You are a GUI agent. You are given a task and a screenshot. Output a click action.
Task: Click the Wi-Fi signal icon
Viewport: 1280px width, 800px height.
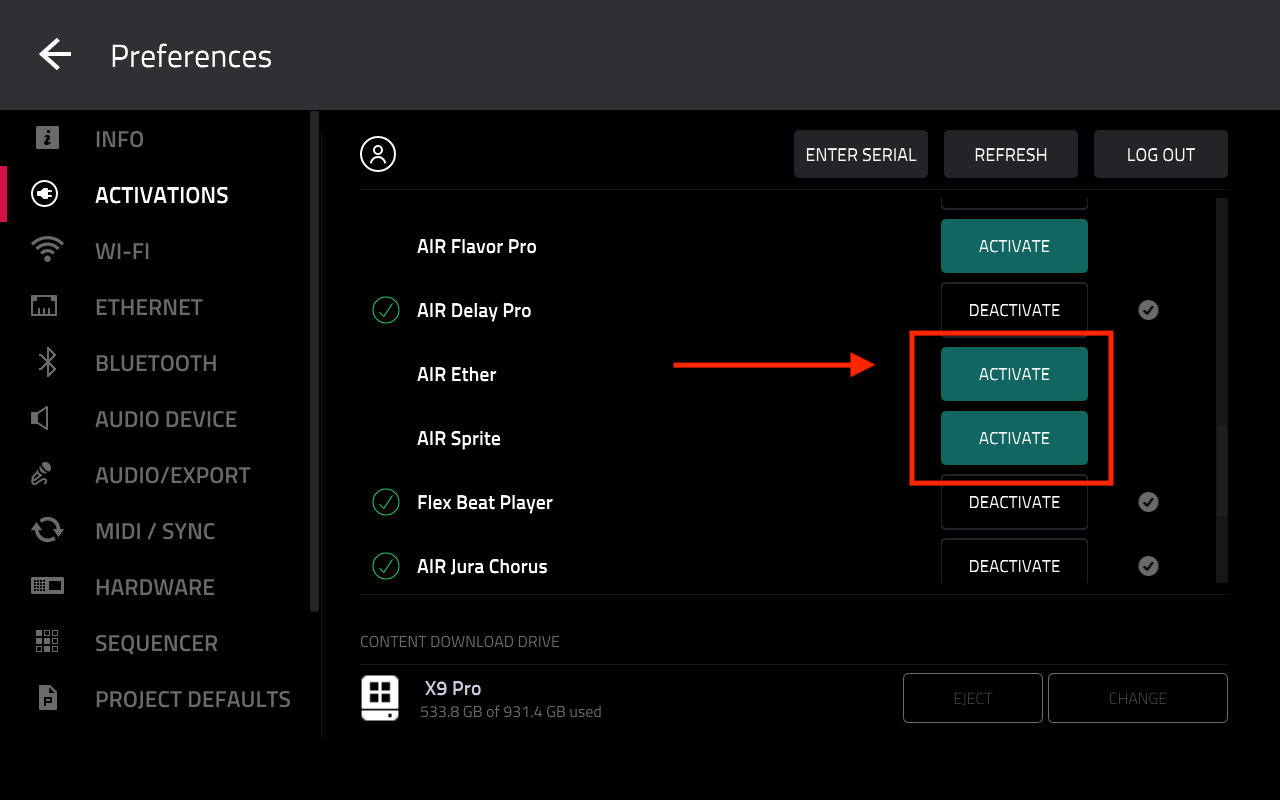point(47,249)
